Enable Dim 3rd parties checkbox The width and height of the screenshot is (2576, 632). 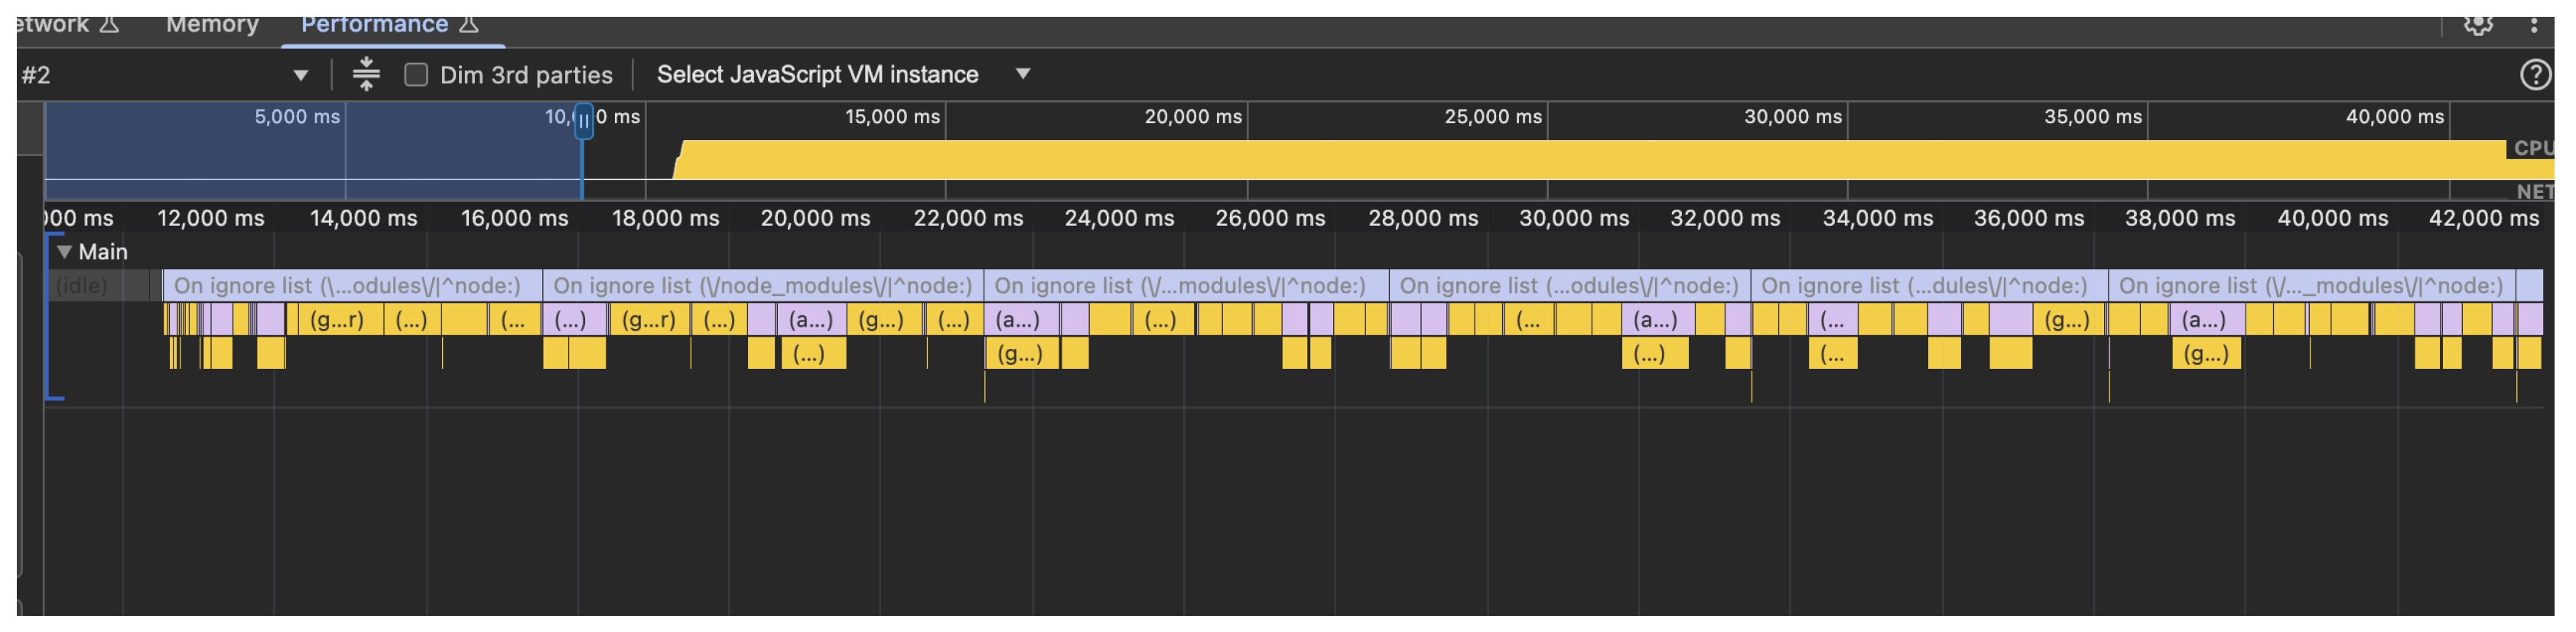point(416,75)
